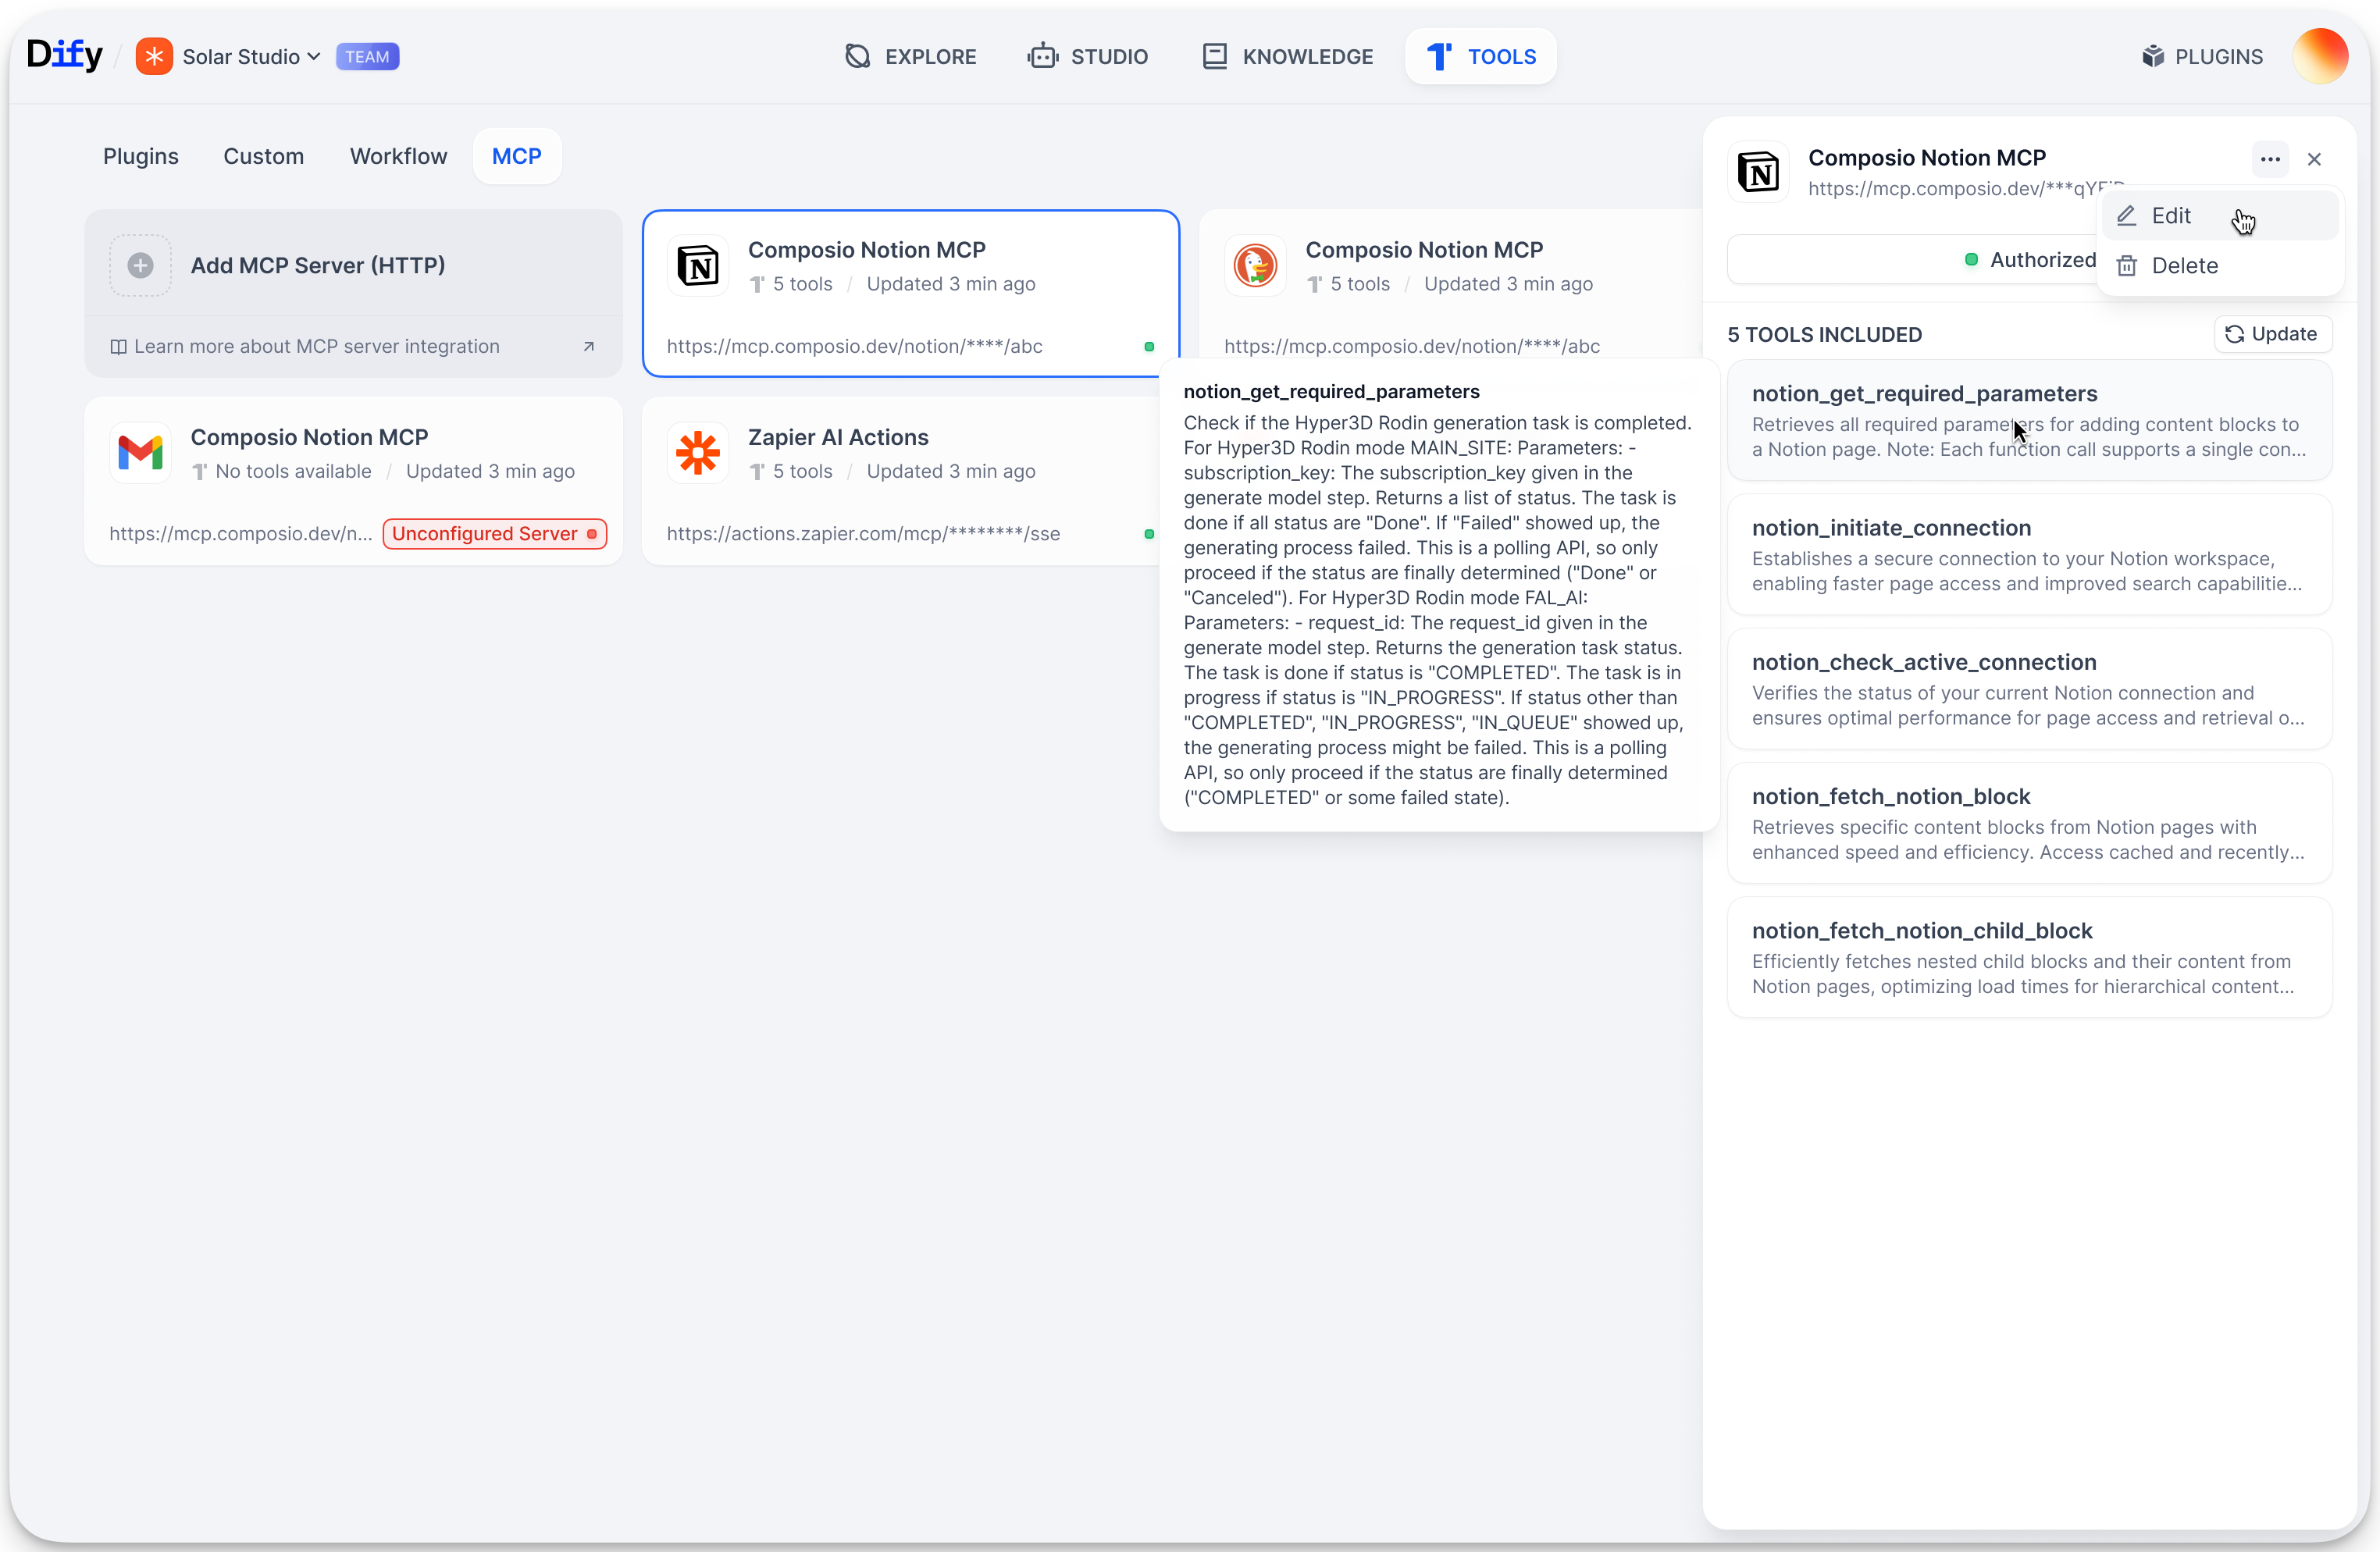Click the user profile avatar

pos(2320,57)
